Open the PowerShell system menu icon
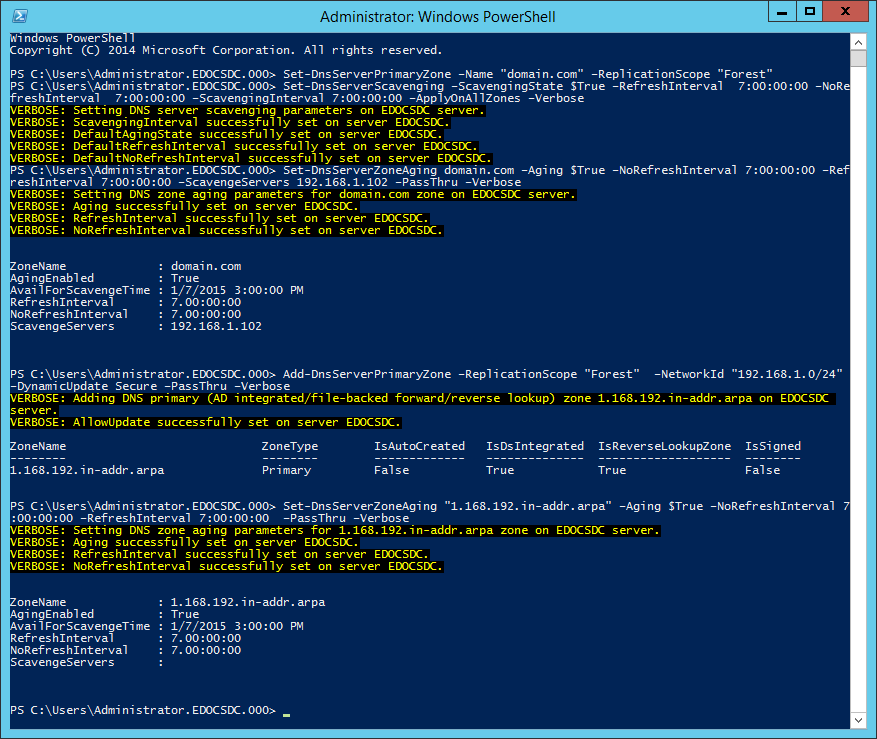 coord(18,16)
